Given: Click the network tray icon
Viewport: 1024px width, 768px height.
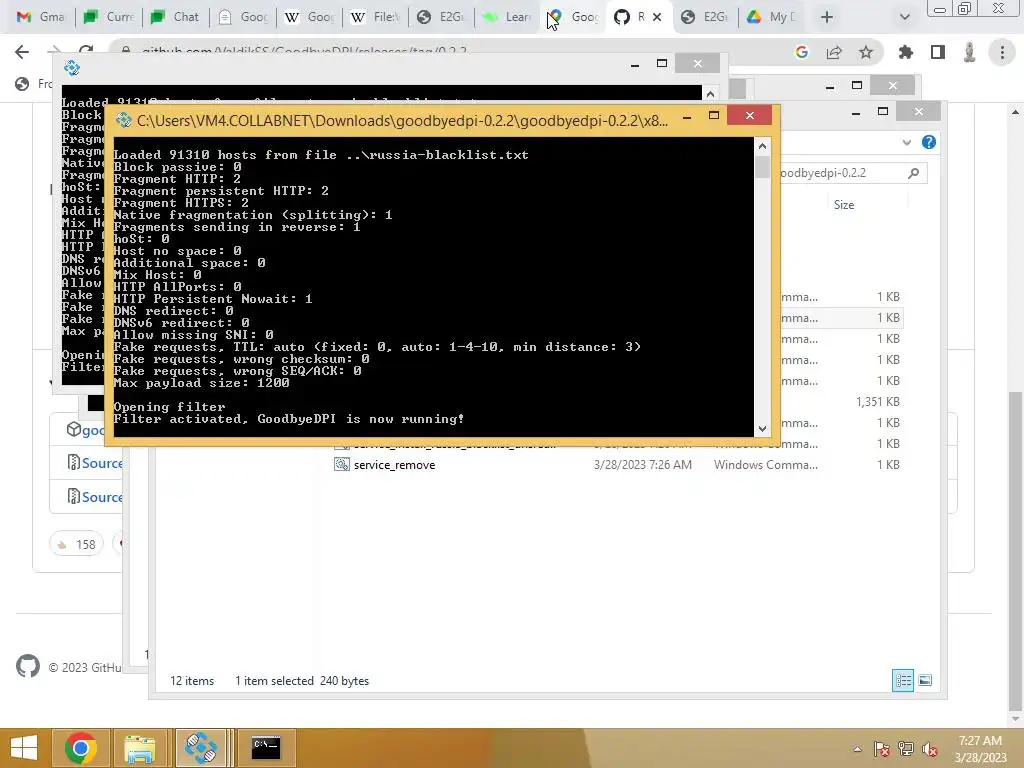Looking at the screenshot, I should (x=906, y=749).
